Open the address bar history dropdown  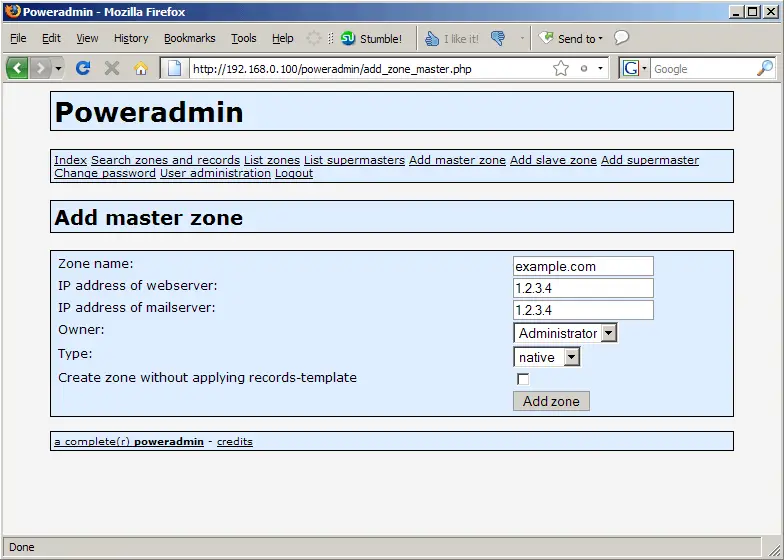pyautogui.click(x=600, y=68)
